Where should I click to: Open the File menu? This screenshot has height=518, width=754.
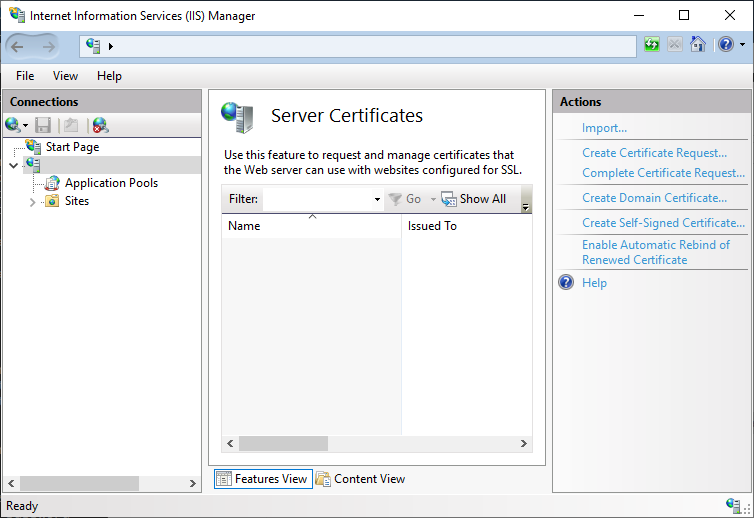[25, 76]
